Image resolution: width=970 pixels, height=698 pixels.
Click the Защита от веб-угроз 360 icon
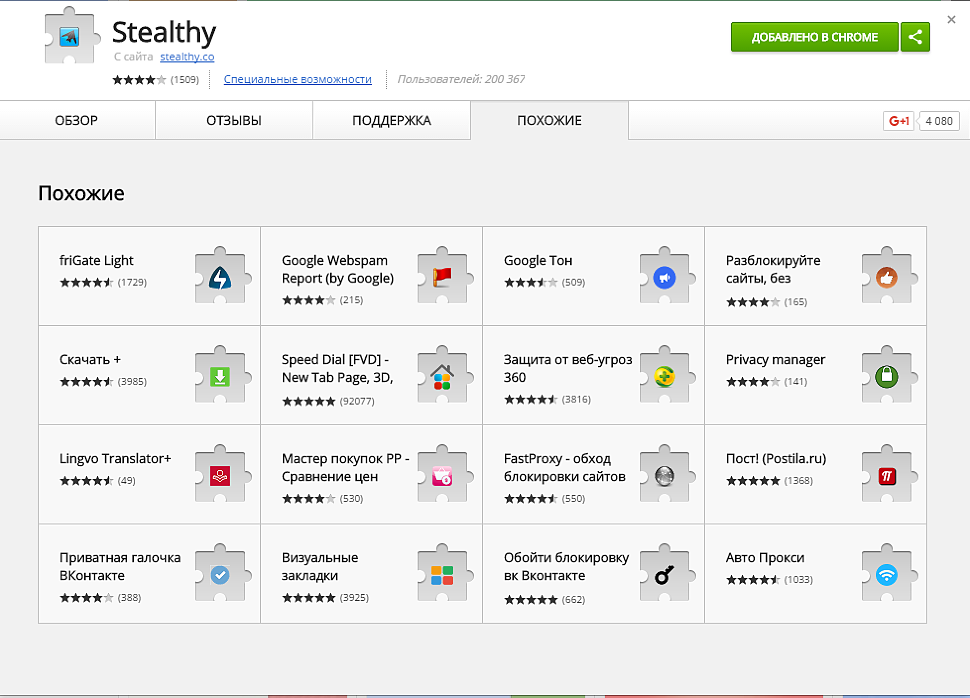pyautogui.click(x=665, y=376)
